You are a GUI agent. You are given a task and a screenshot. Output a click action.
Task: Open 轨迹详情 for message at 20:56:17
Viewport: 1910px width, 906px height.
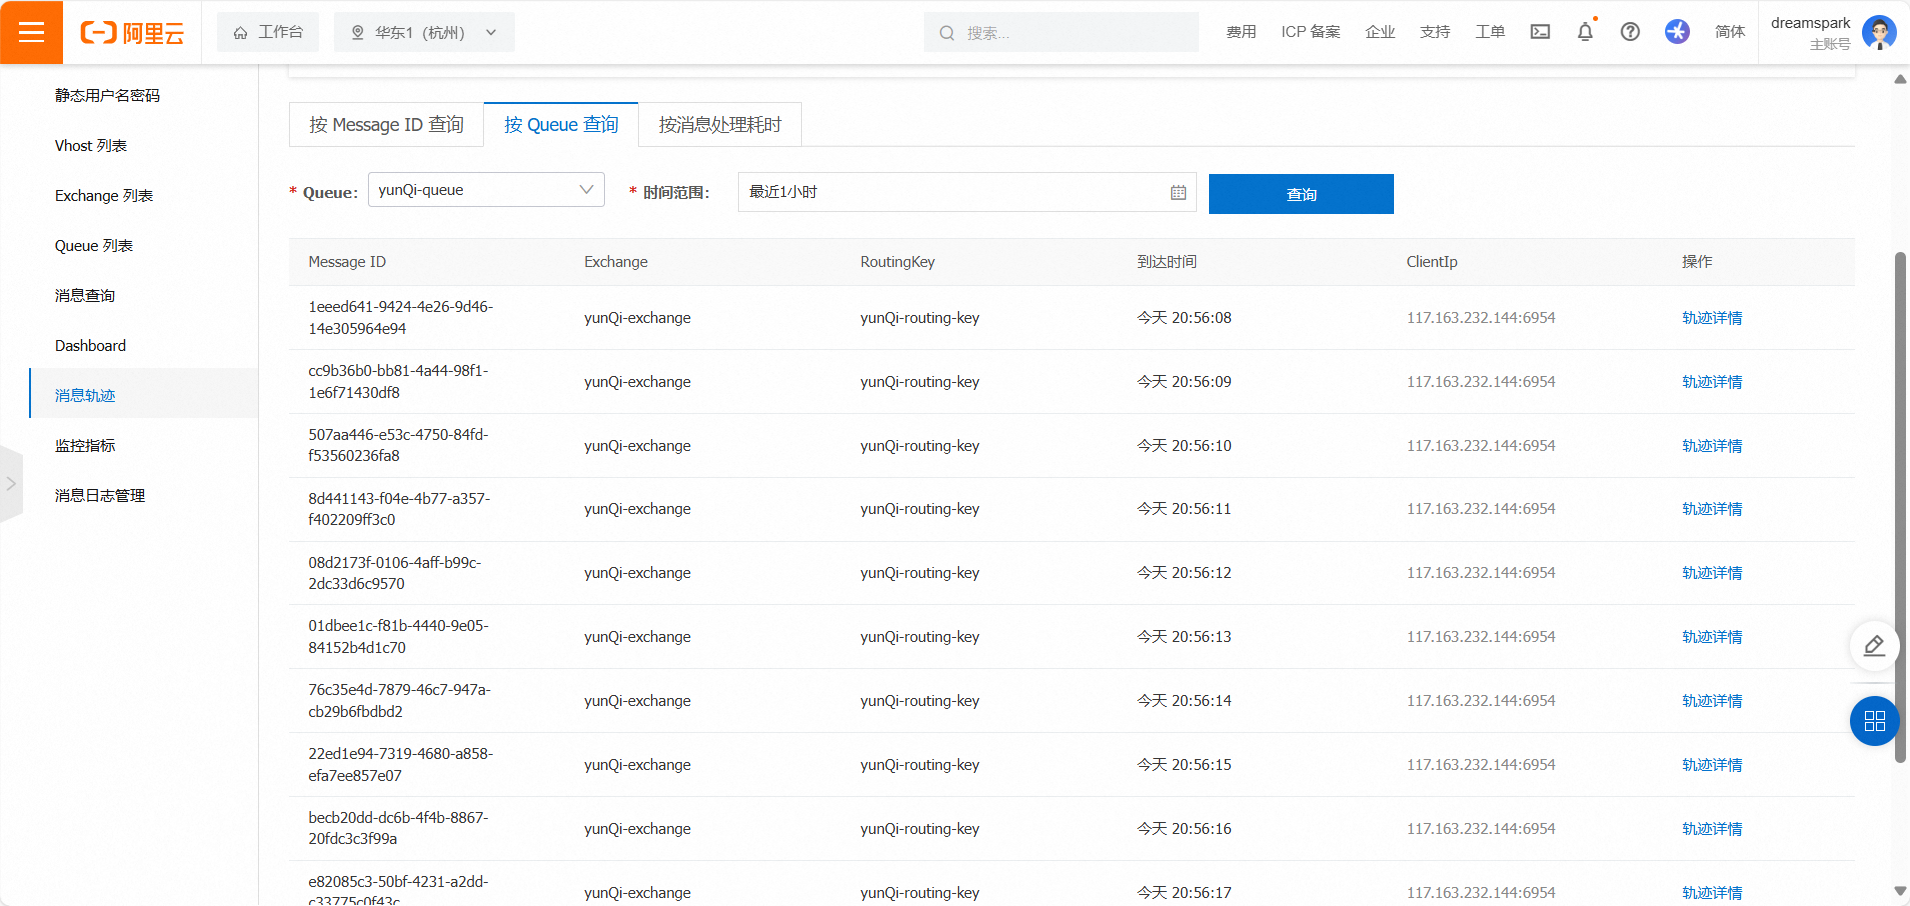click(x=1712, y=893)
